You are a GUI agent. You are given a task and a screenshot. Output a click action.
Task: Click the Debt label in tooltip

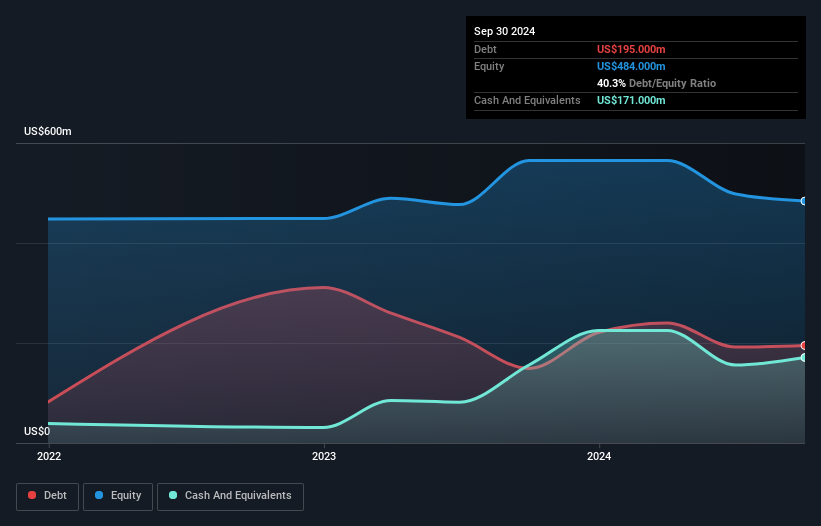(x=485, y=49)
